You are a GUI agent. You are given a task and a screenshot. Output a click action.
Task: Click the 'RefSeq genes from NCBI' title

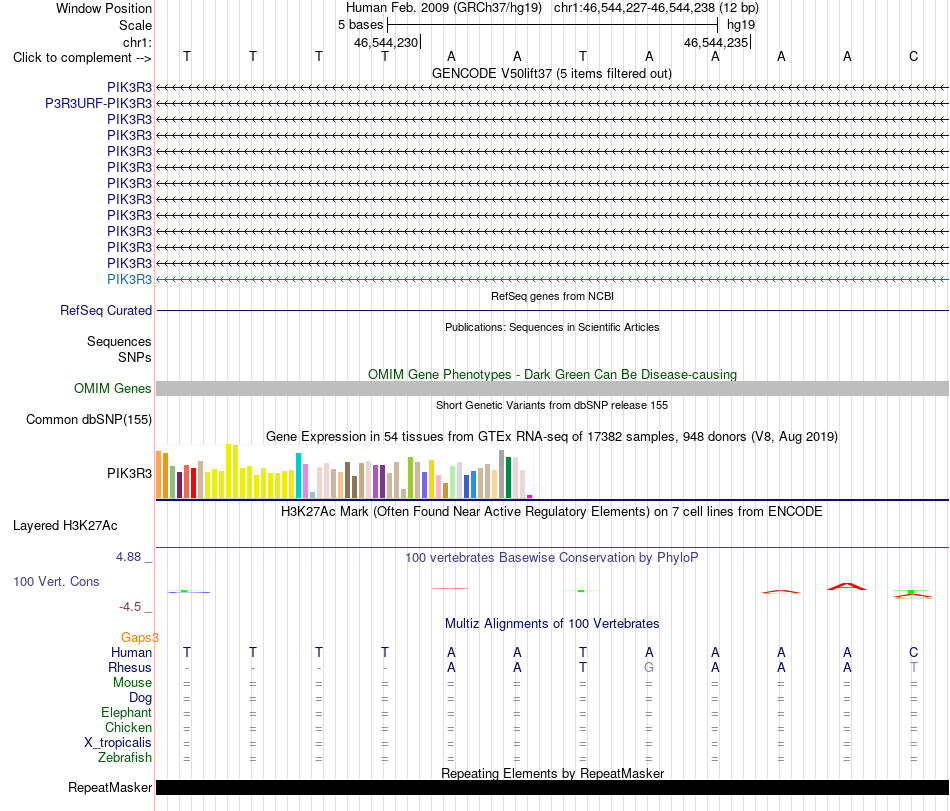[552, 296]
